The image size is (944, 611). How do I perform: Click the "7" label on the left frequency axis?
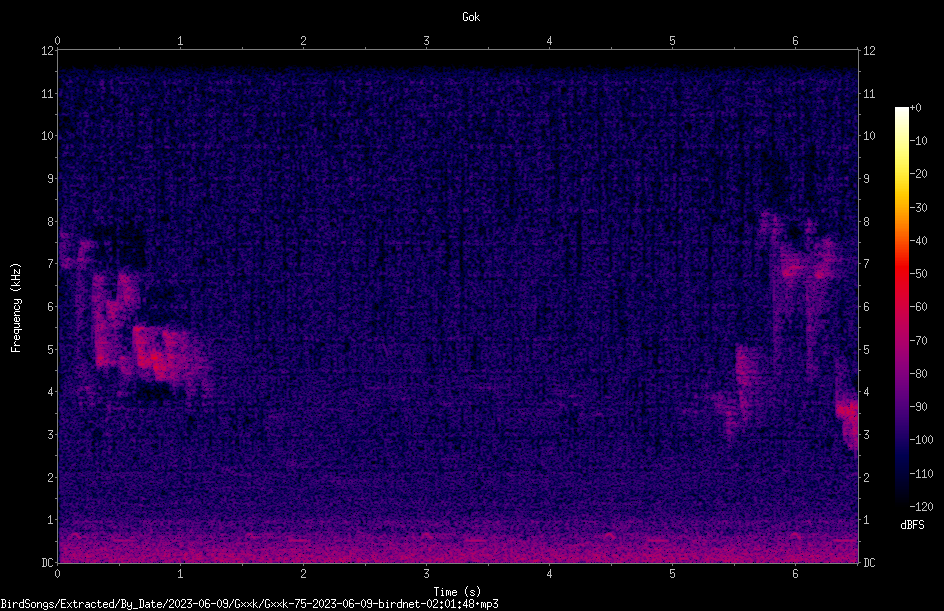tap(51, 264)
